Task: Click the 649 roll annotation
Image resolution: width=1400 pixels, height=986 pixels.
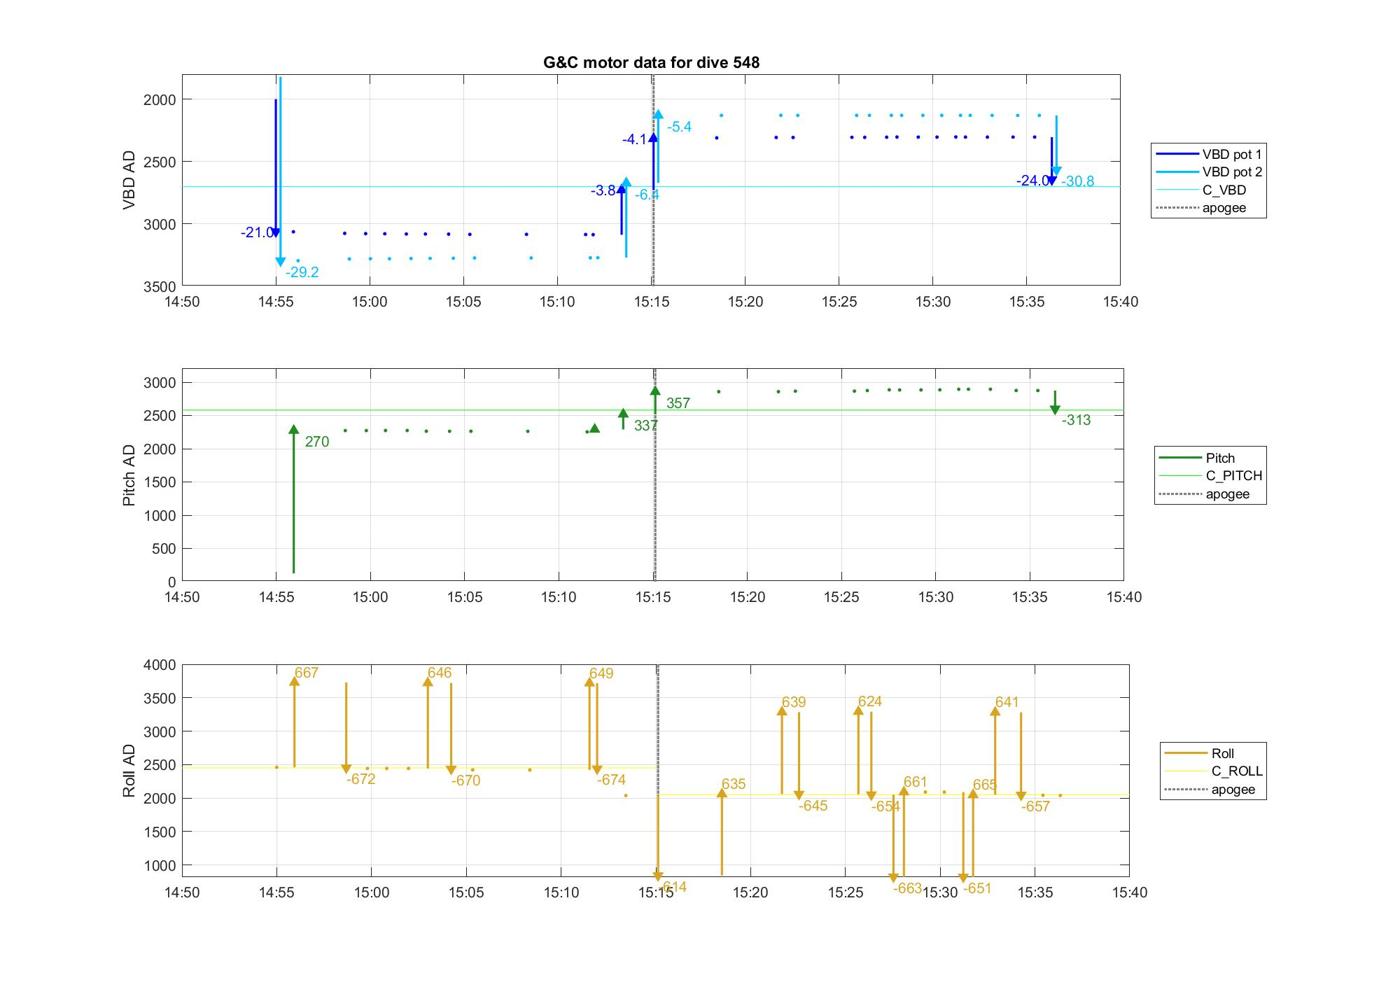Action: coord(601,673)
